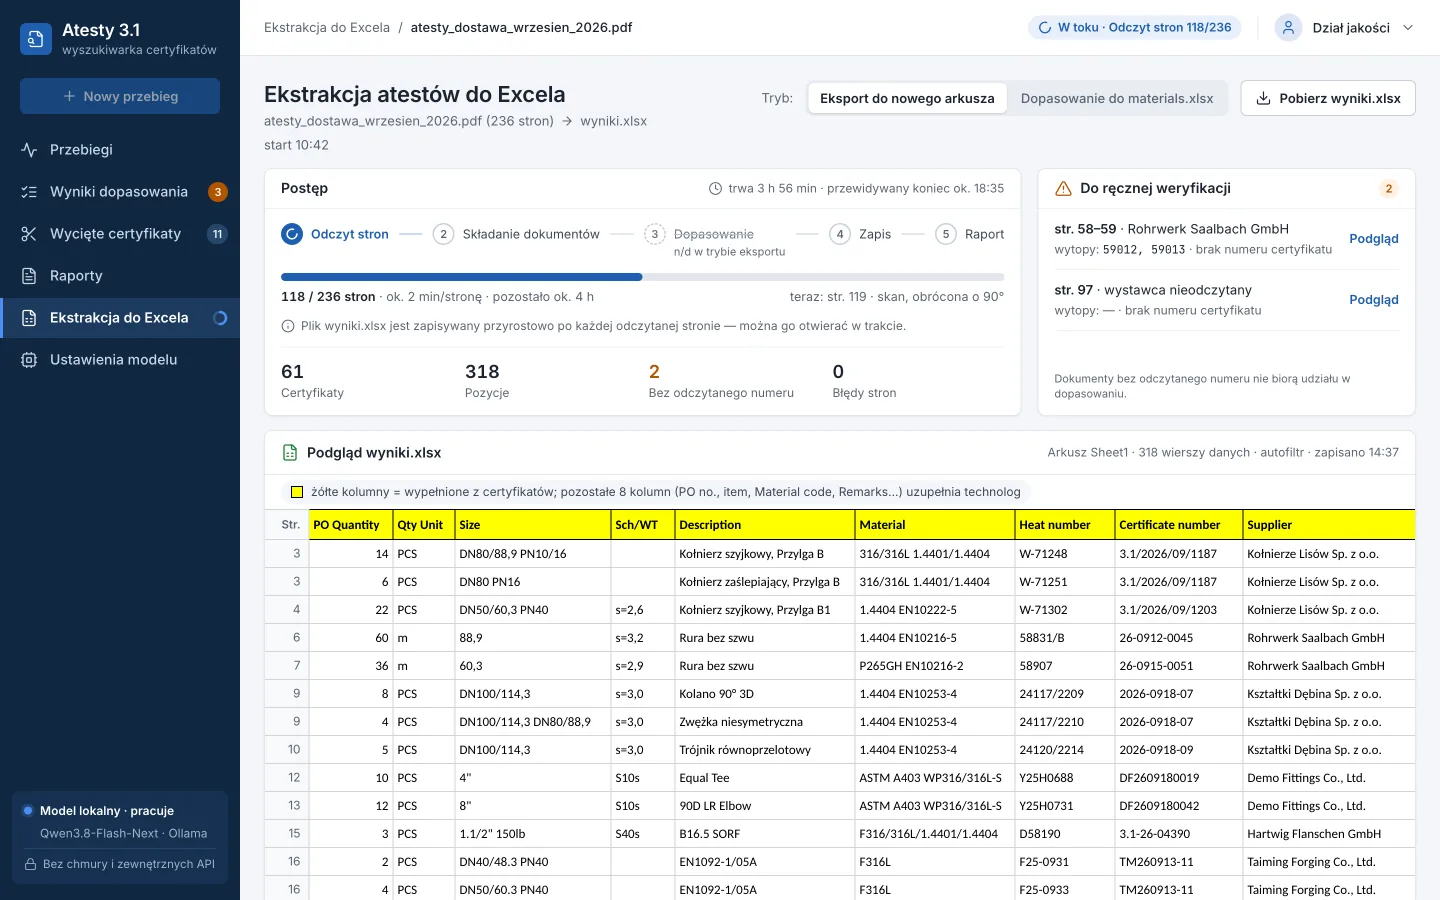
Task: Click the Certificate number column header
Action: tap(1178, 525)
